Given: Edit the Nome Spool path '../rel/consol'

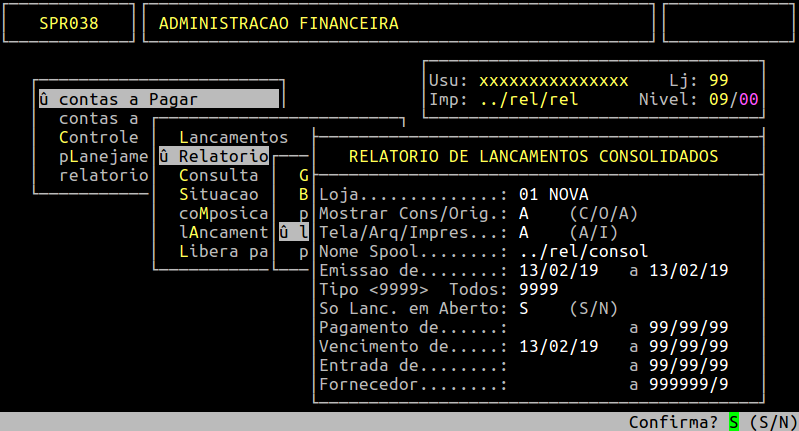Looking at the screenshot, I should tap(584, 251).
